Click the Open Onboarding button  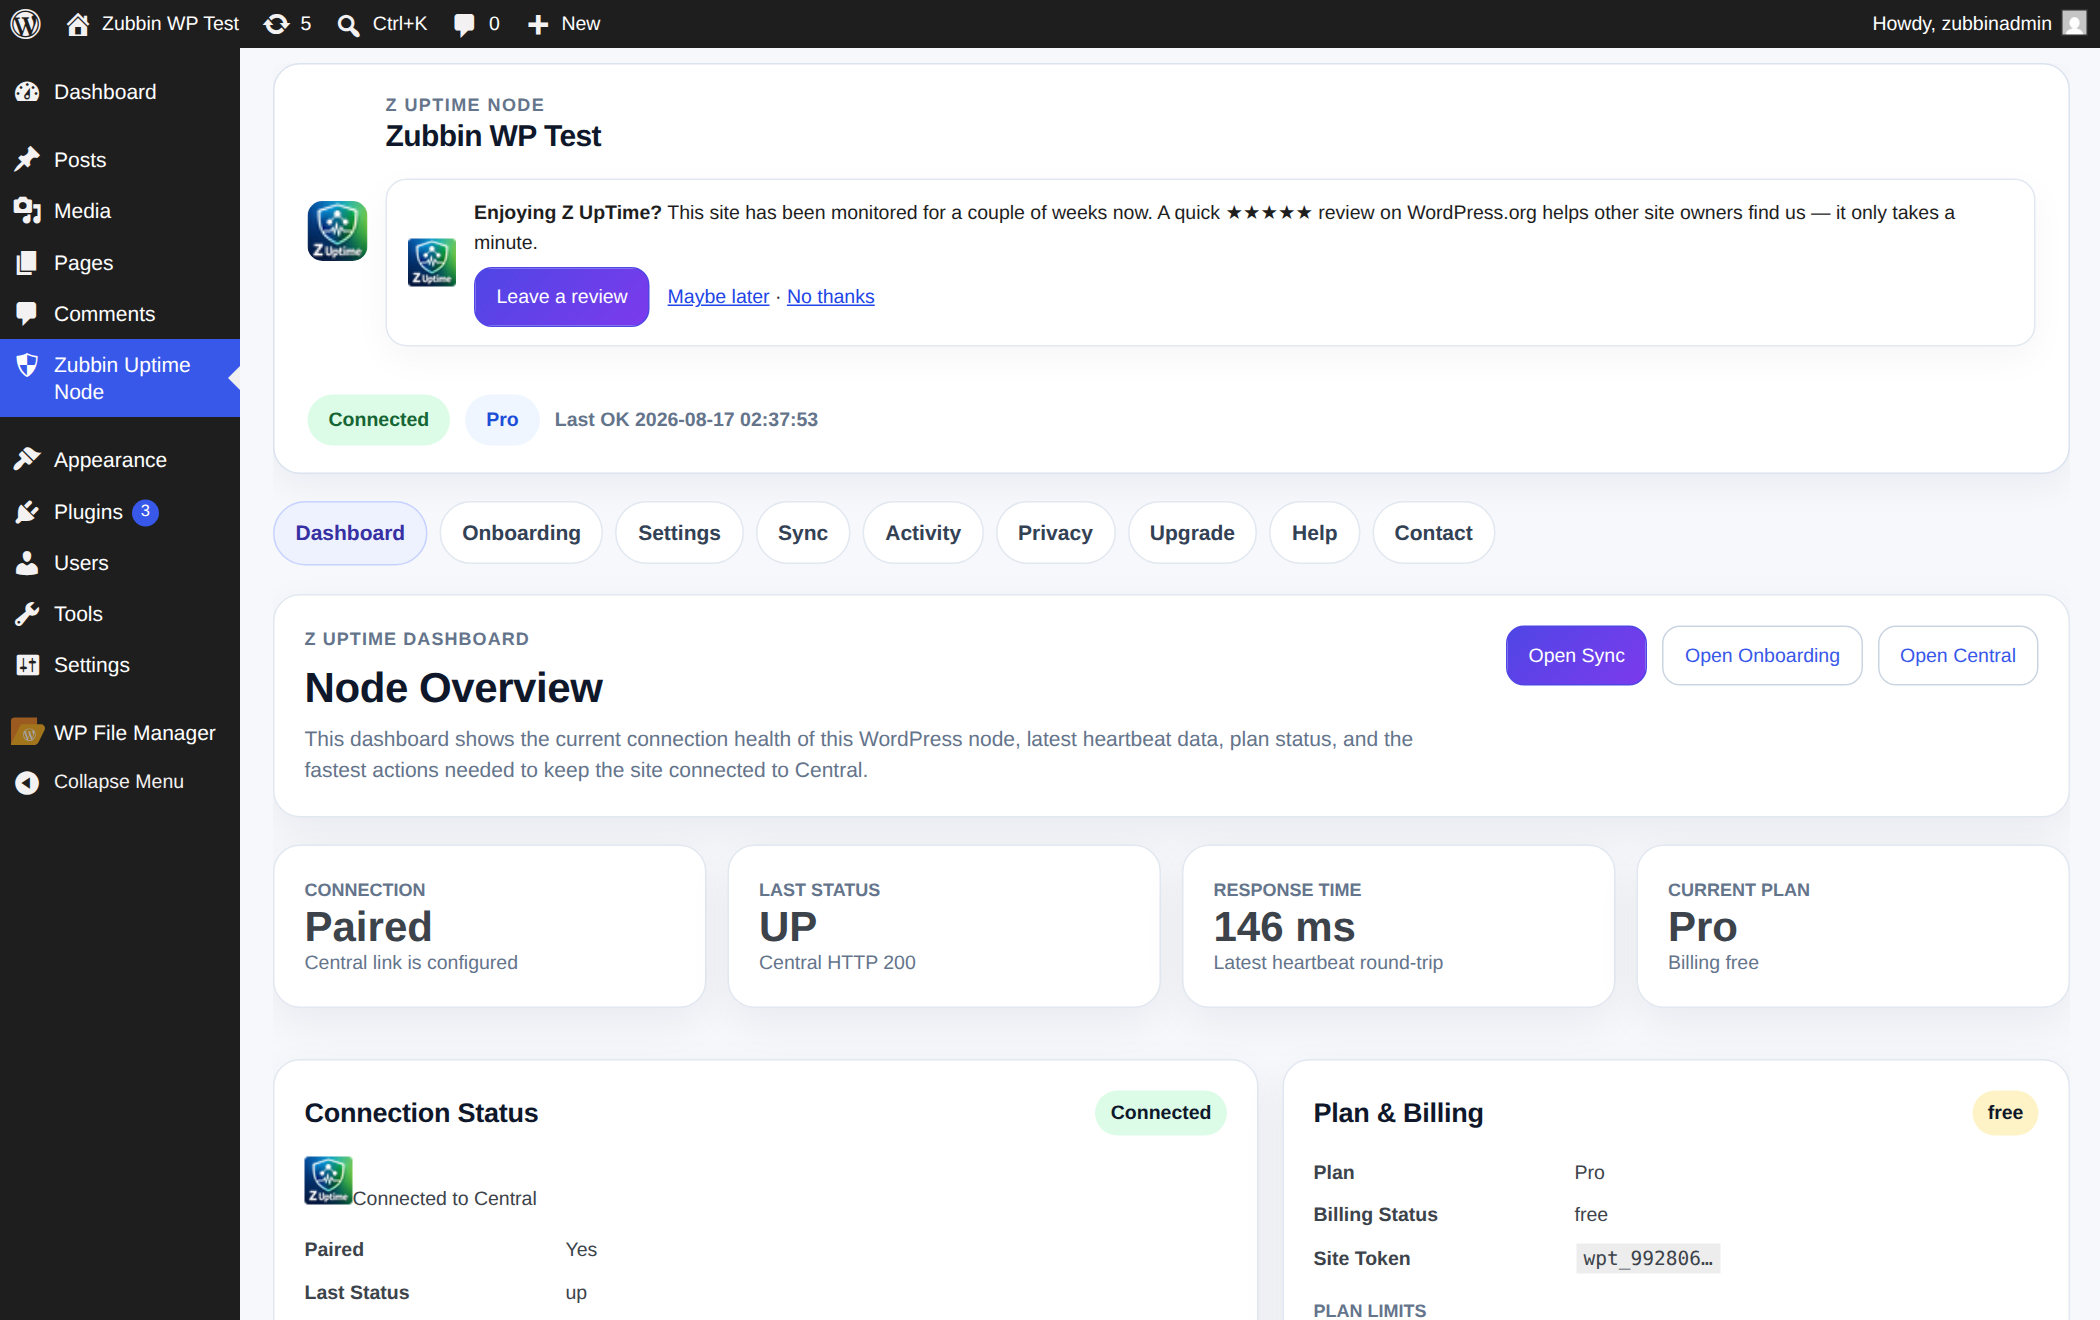coord(1762,656)
